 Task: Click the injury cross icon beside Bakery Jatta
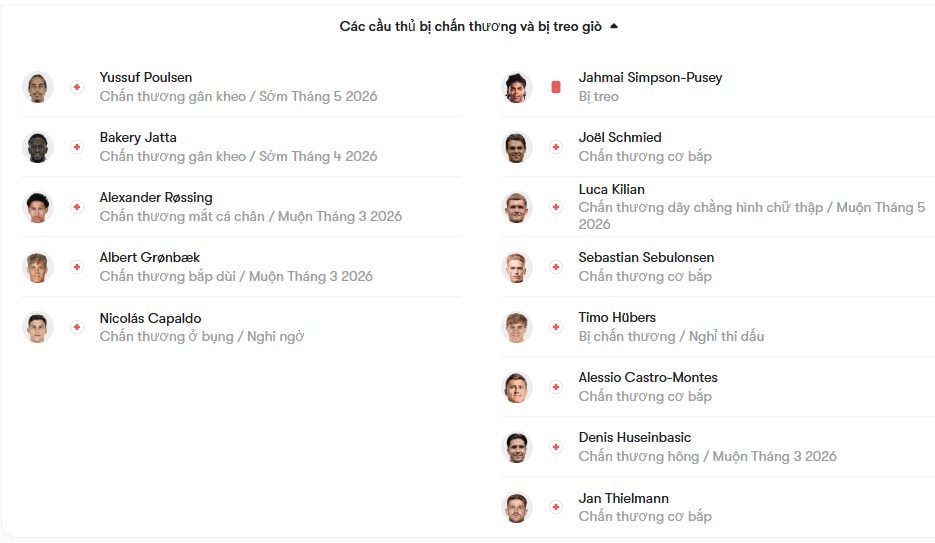click(x=77, y=147)
